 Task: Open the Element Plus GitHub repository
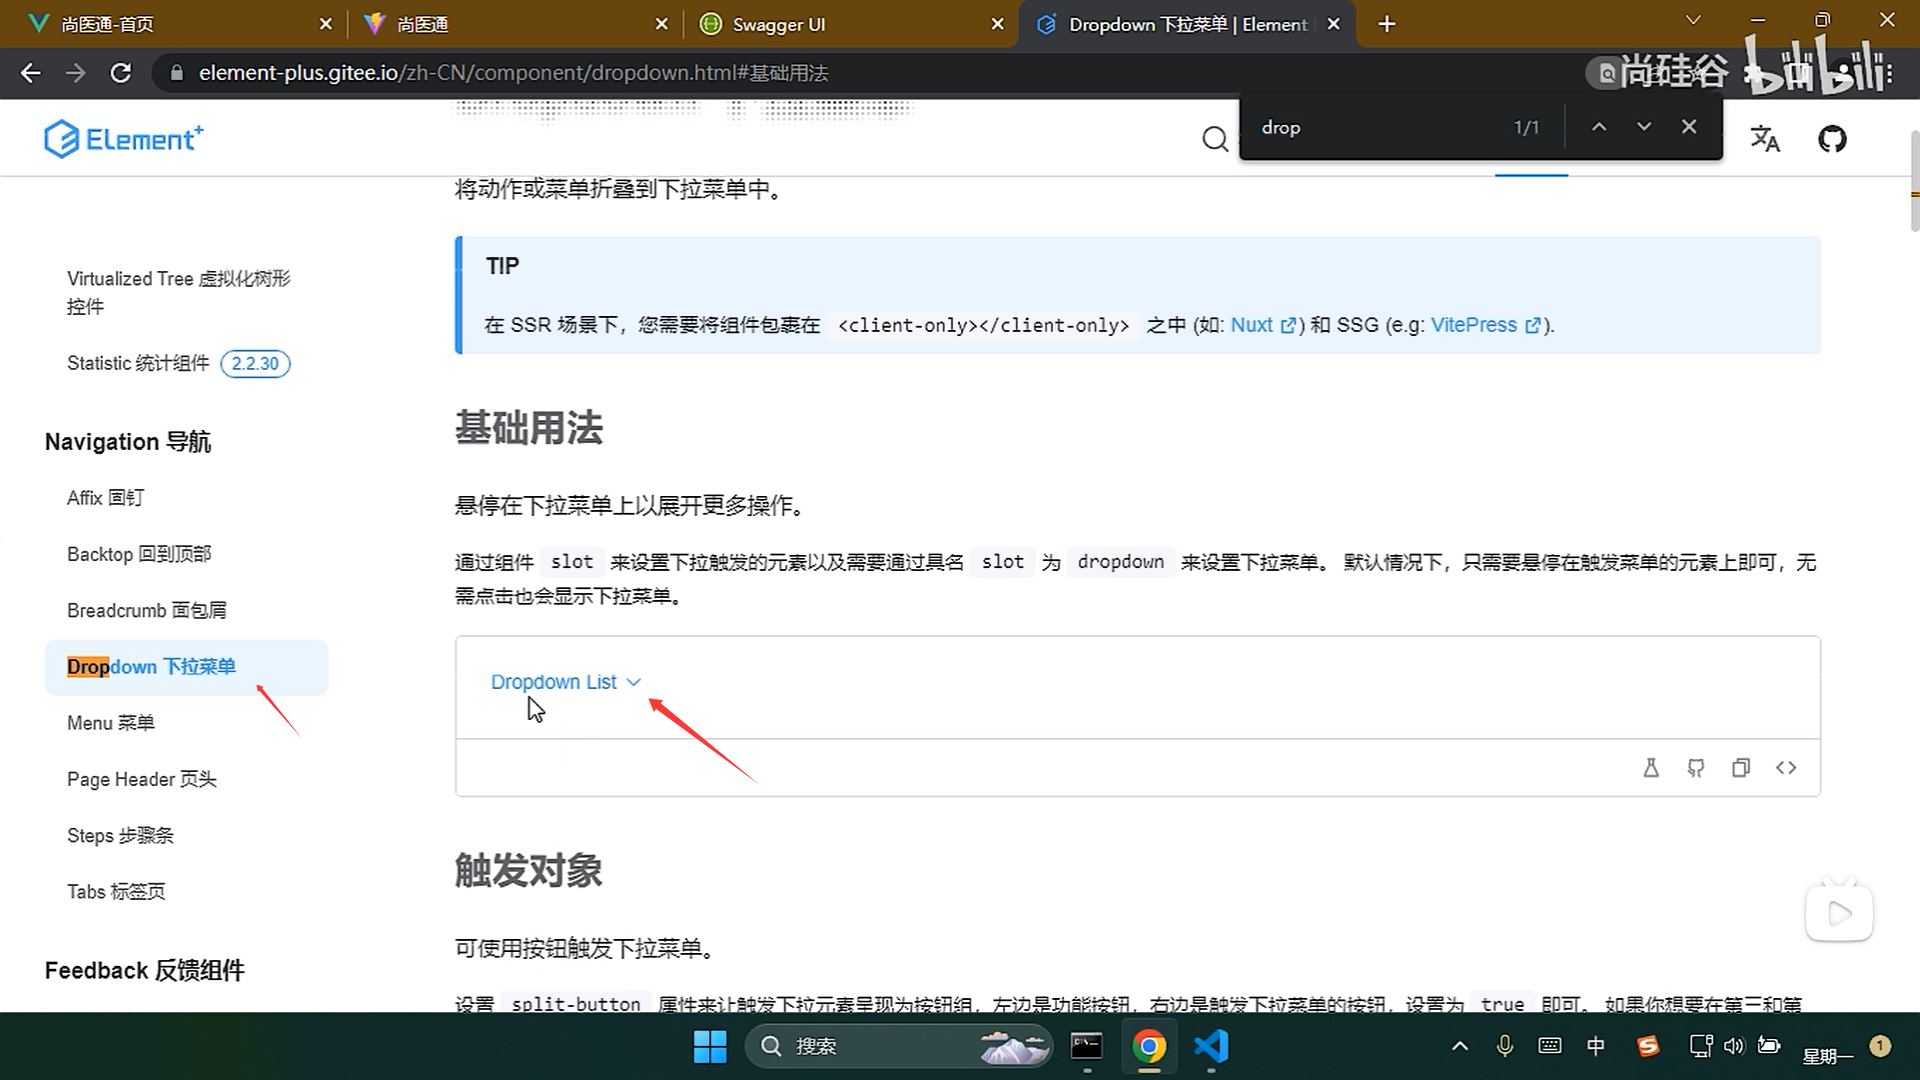click(1832, 139)
